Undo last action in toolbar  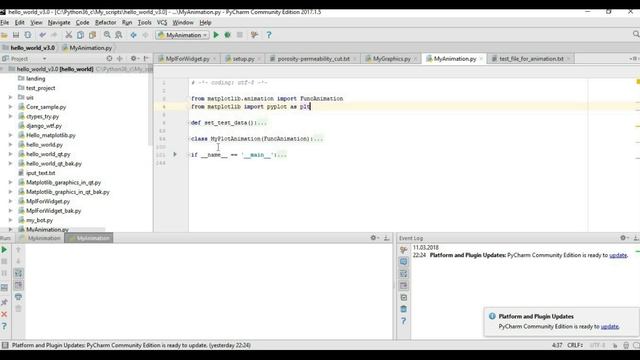[42, 35]
